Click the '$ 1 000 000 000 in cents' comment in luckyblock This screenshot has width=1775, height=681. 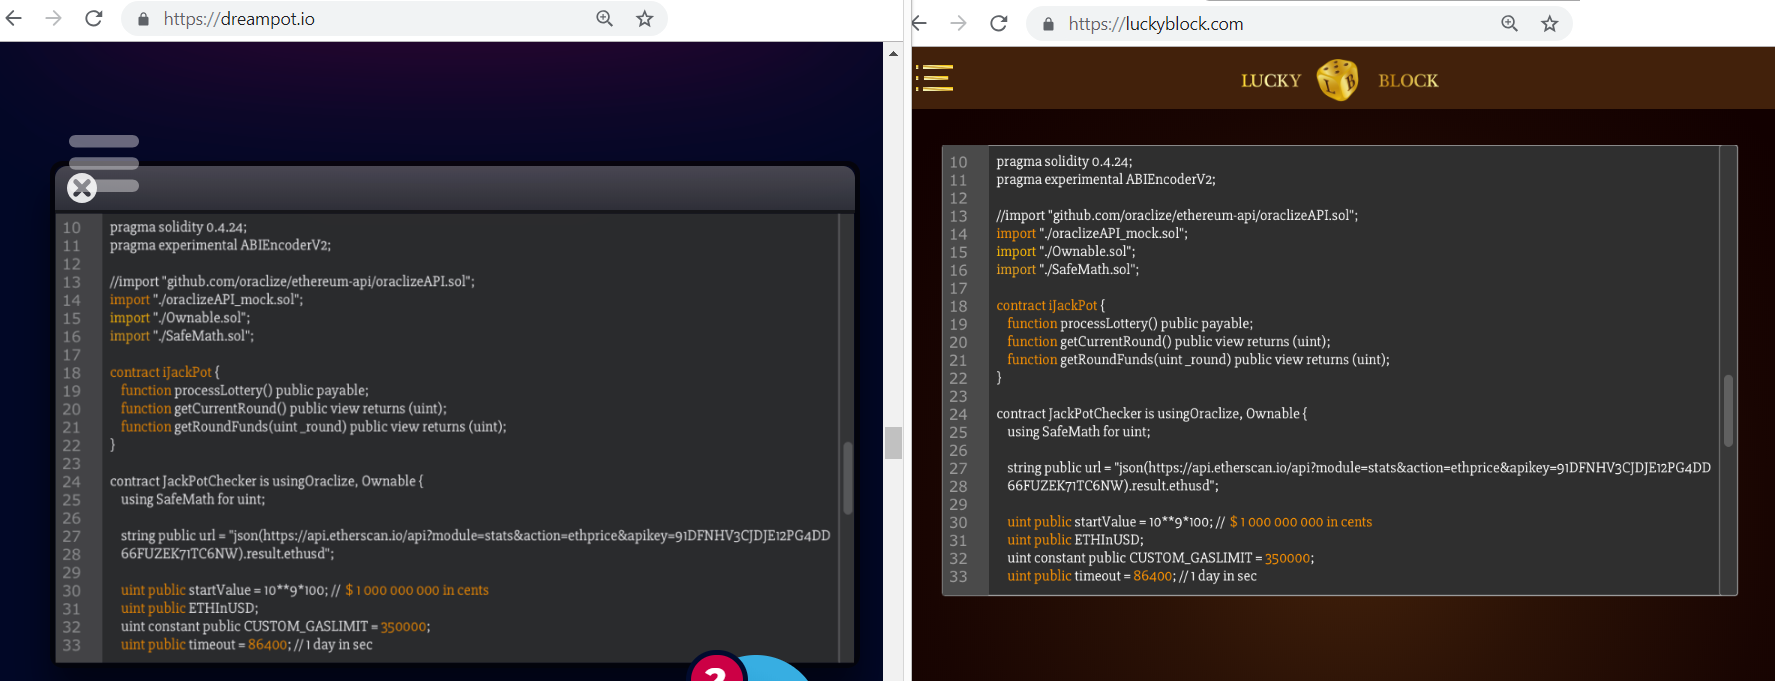click(1301, 521)
